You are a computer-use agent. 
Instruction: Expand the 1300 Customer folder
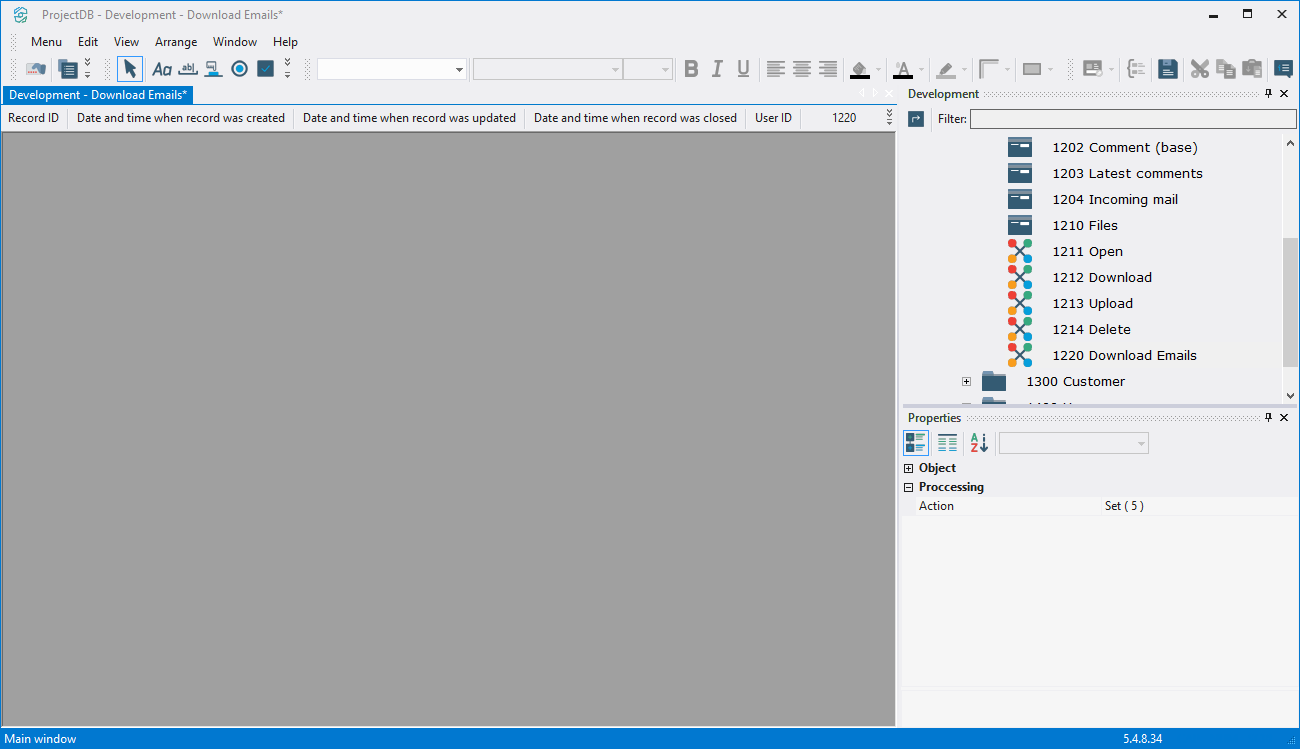click(966, 382)
